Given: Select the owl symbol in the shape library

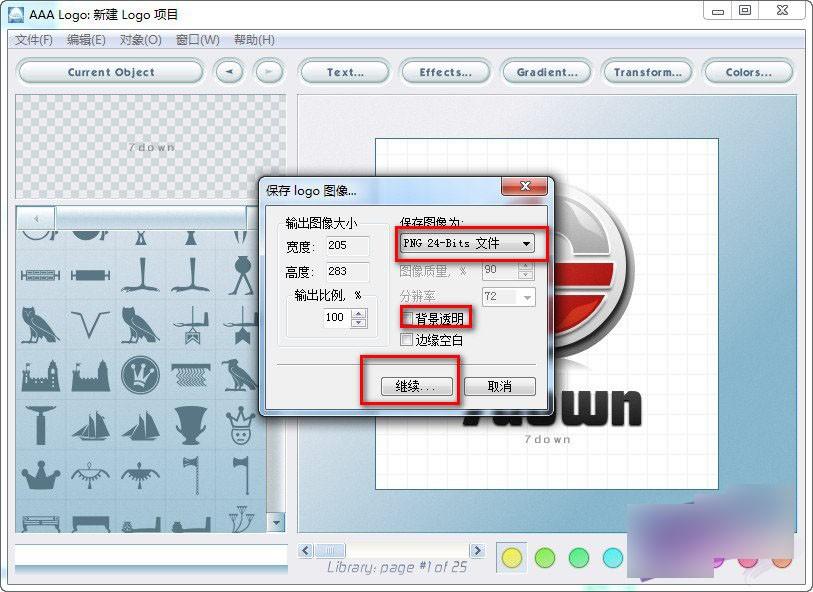Looking at the screenshot, I should pos(38,327).
